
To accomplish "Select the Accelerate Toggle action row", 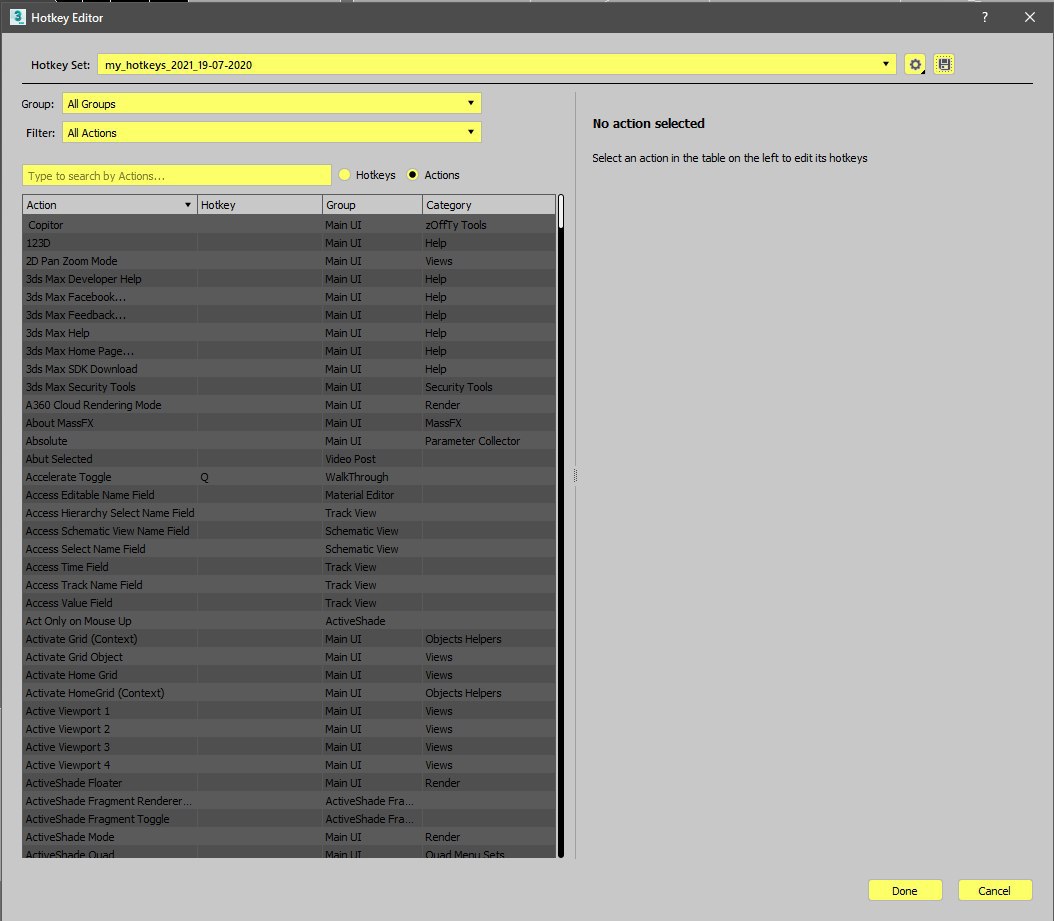I will click(289, 477).
